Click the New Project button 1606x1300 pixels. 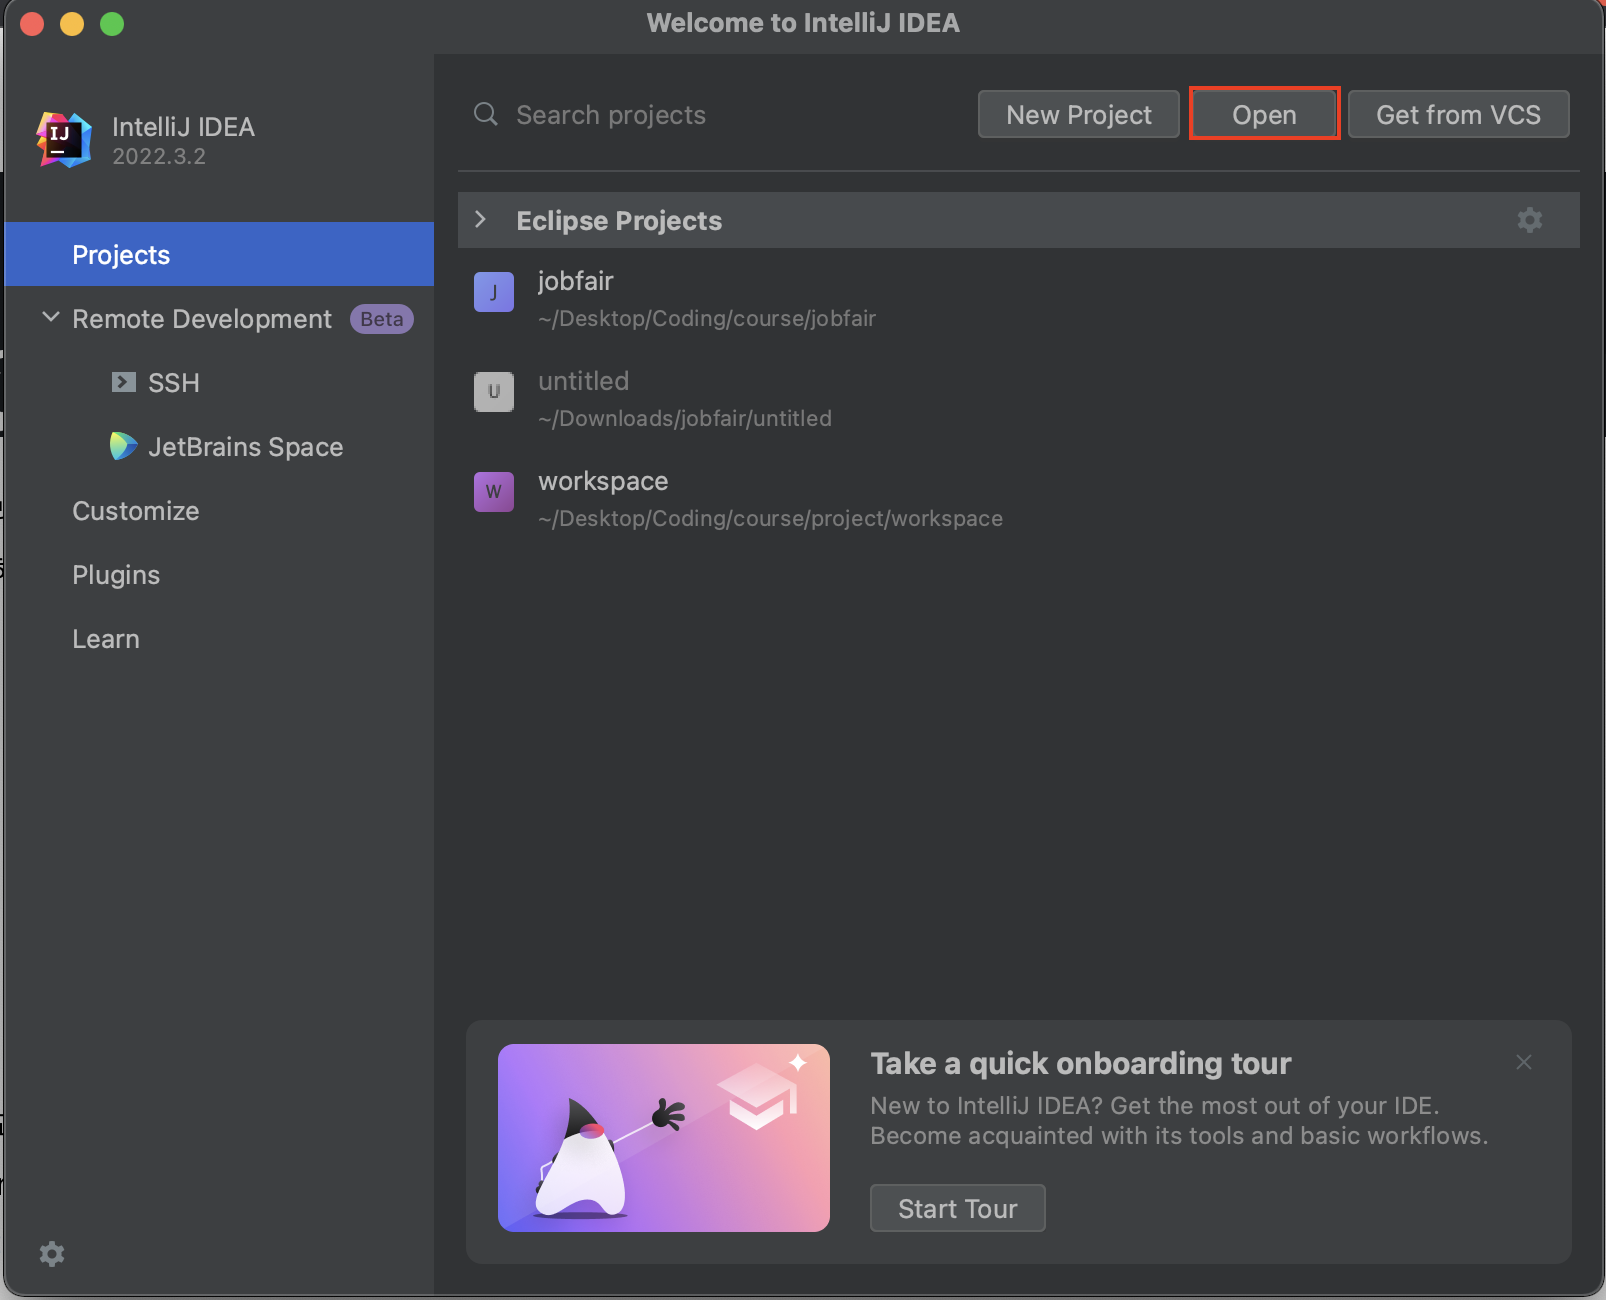(x=1079, y=114)
